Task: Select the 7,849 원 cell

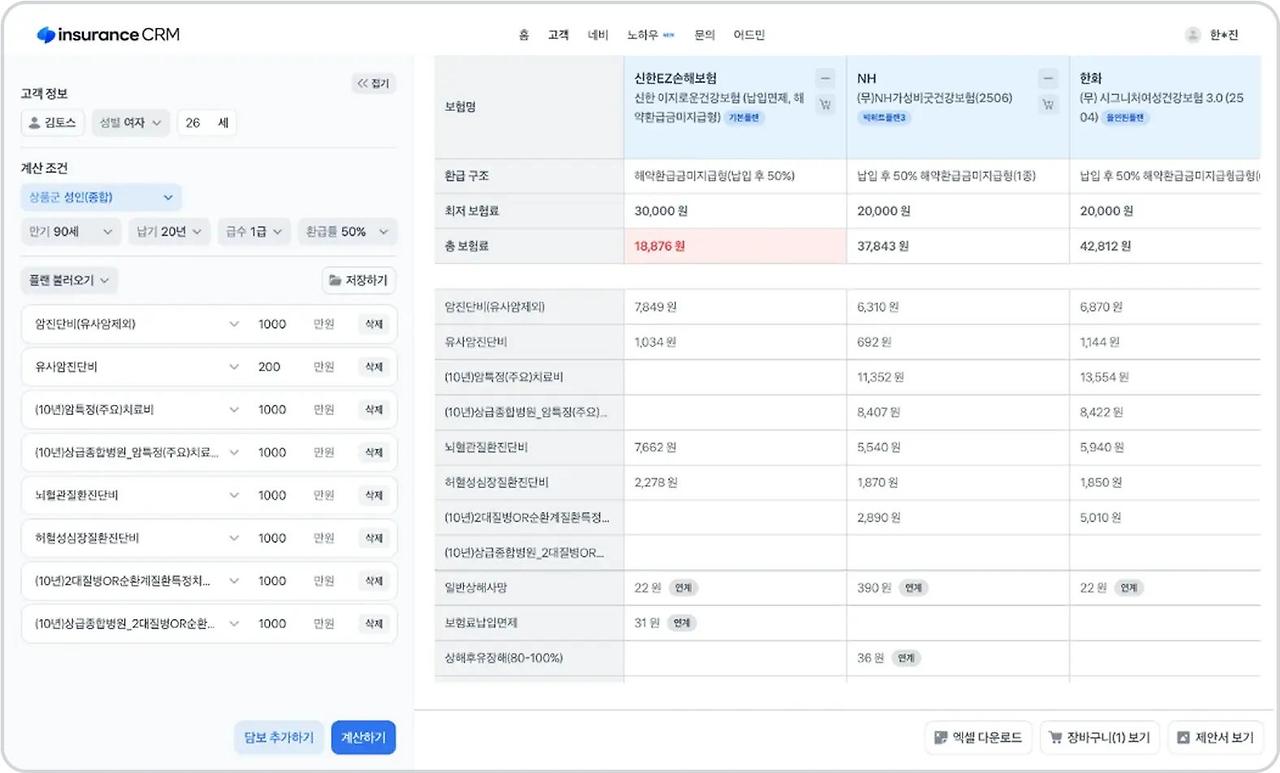Action: 735,307
